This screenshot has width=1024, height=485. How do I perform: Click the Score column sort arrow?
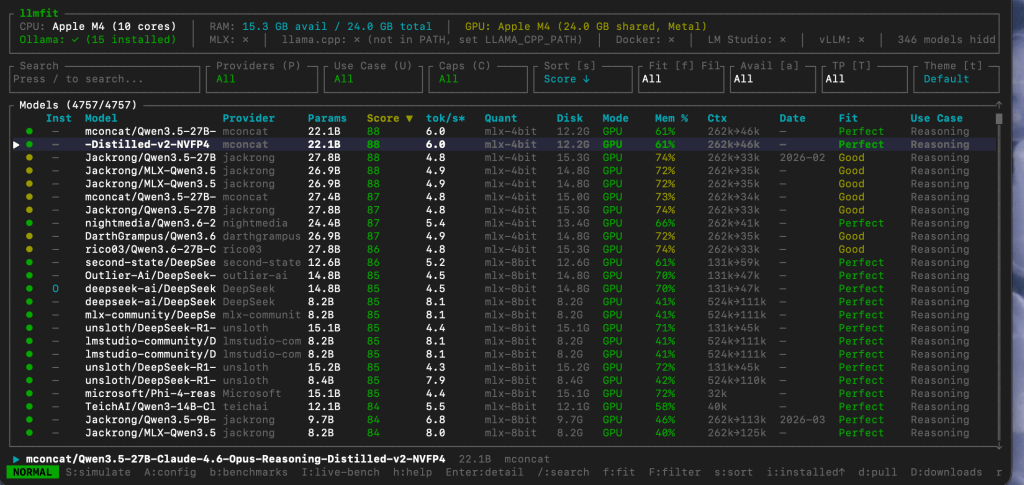(409, 118)
